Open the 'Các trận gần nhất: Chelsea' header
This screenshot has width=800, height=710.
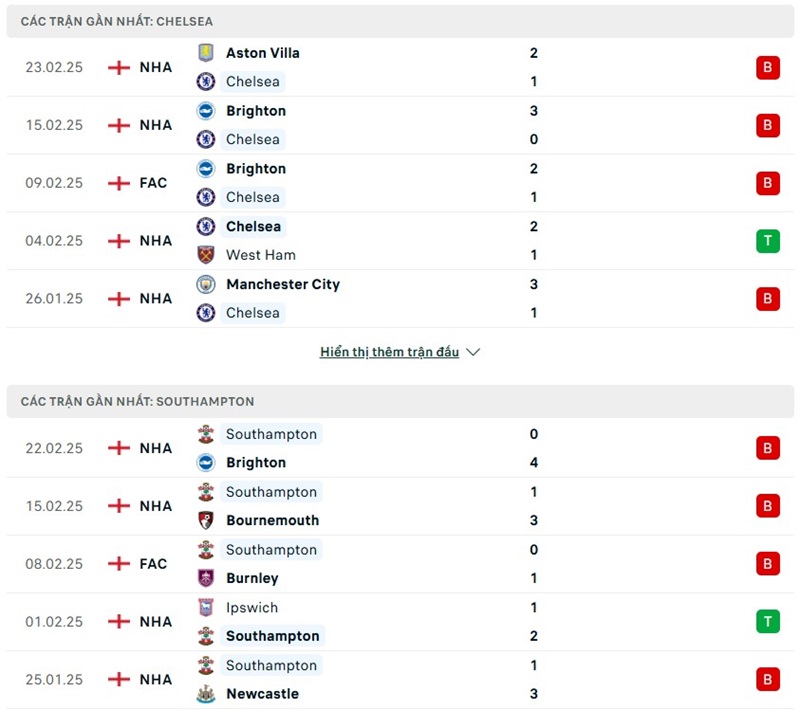pyautogui.click(x=117, y=21)
